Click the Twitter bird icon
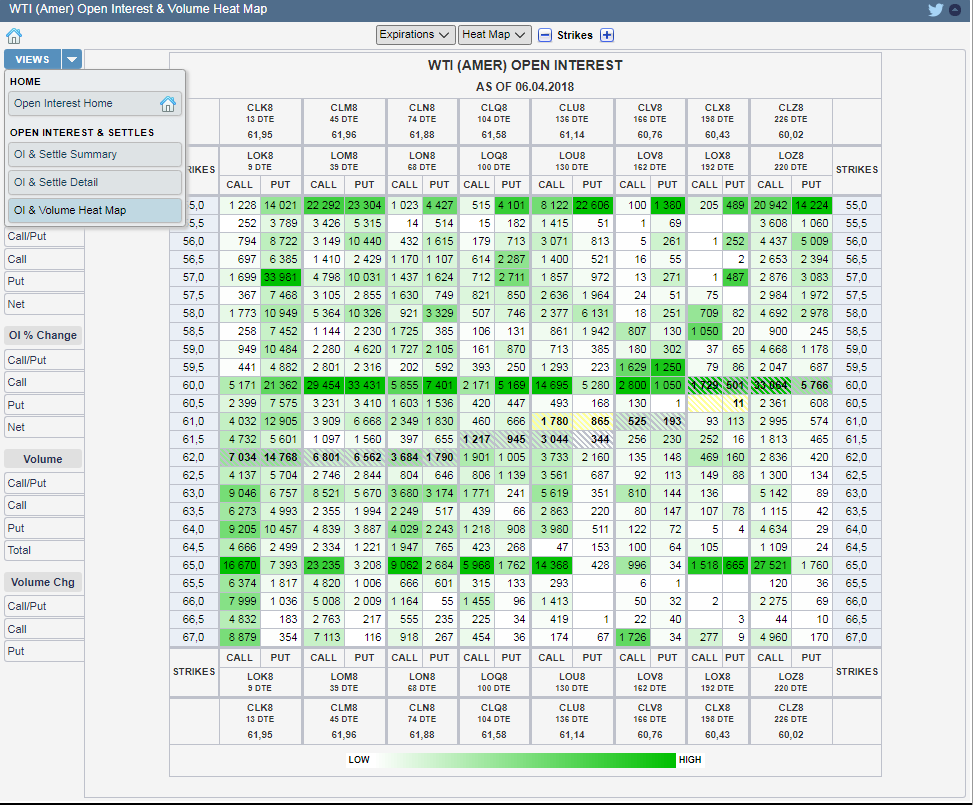This screenshot has width=973, height=805. coord(936,10)
